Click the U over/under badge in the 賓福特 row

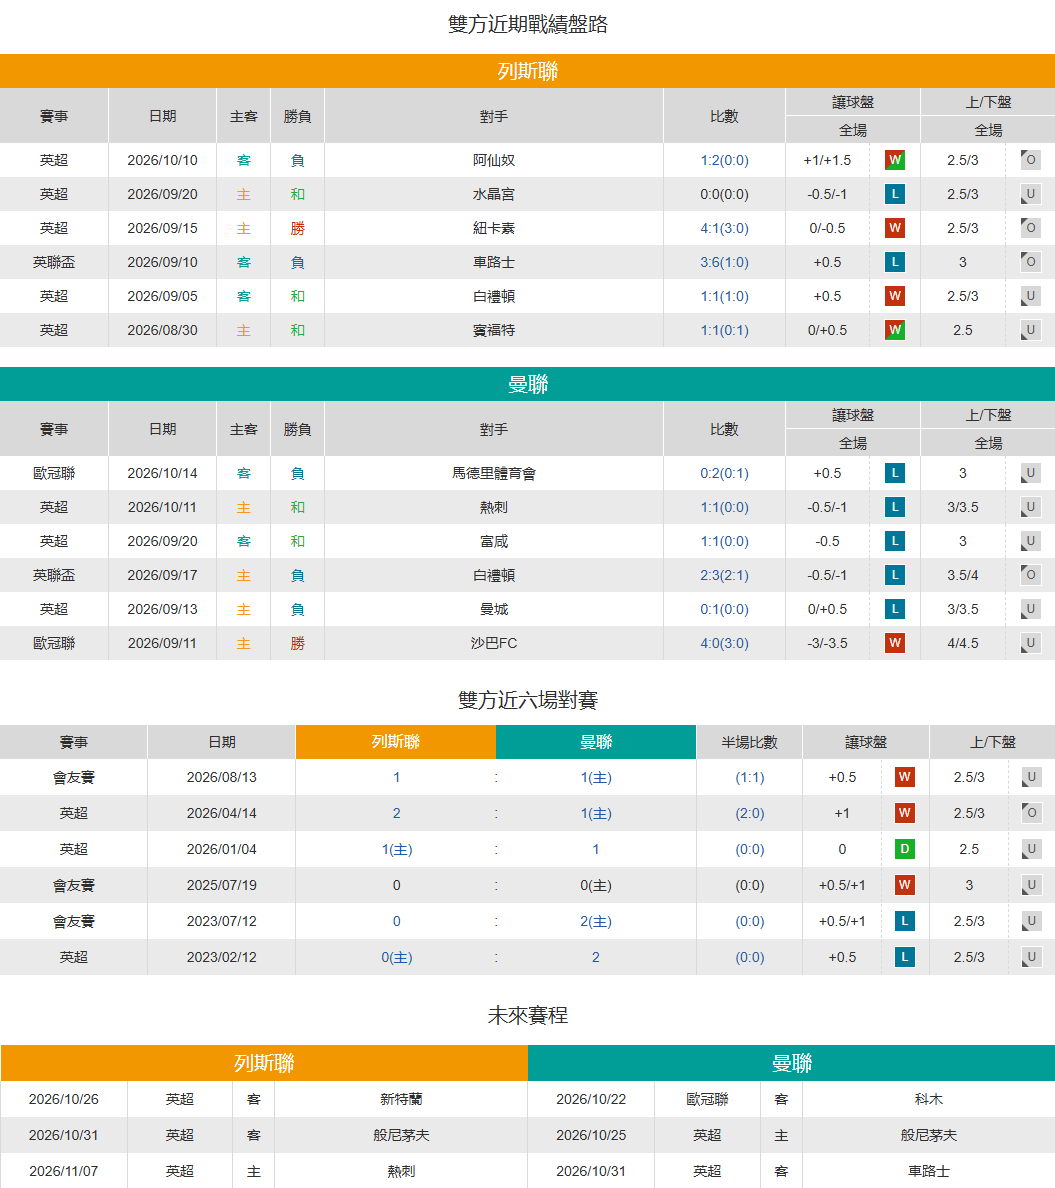1030,330
